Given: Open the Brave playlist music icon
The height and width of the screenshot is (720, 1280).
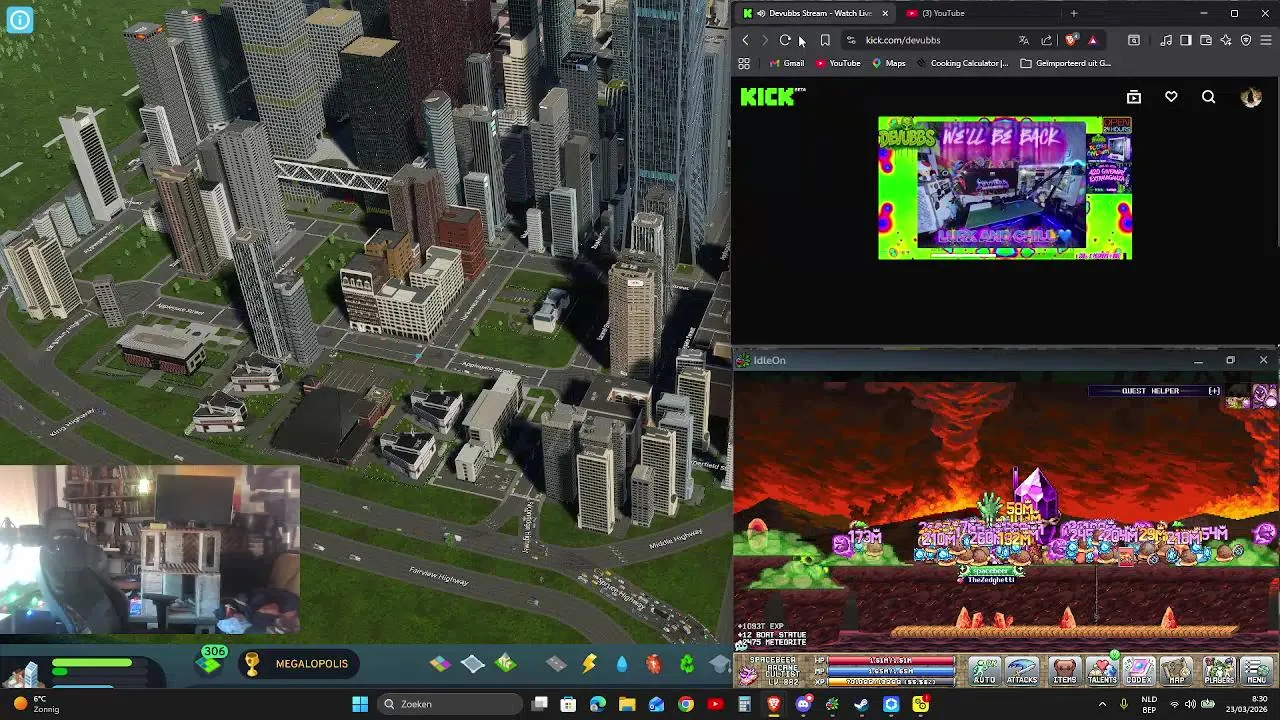Looking at the screenshot, I should (x=1166, y=40).
